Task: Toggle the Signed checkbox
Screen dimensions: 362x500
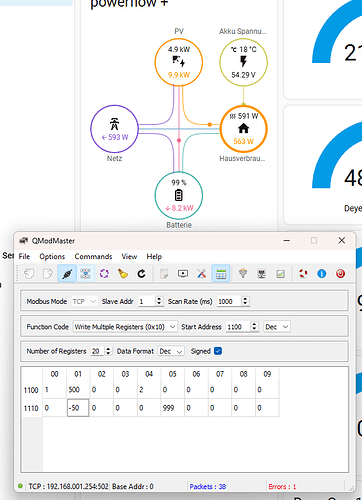Action: pyautogui.click(x=218, y=351)
